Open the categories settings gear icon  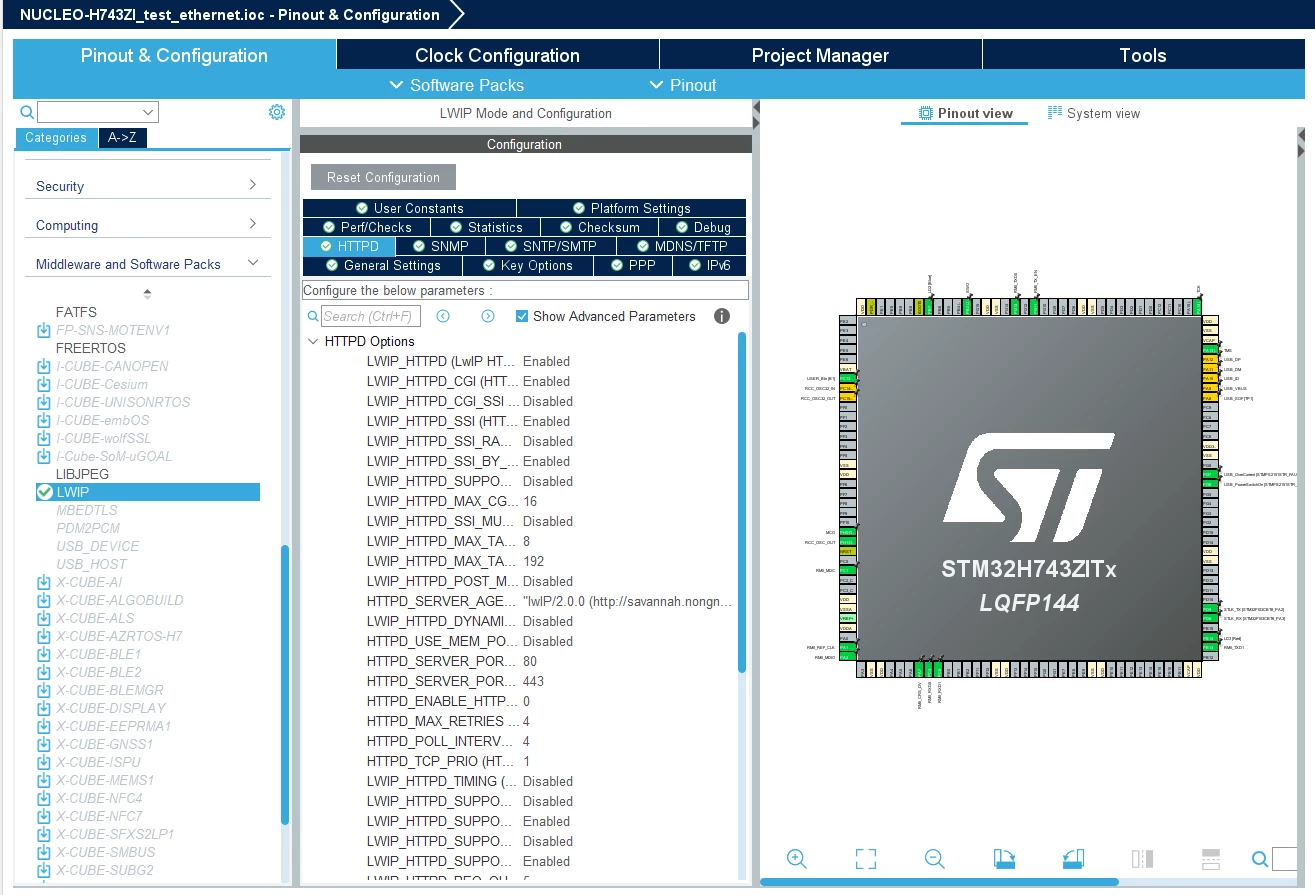pyautogui.click(x=277, y=112)
